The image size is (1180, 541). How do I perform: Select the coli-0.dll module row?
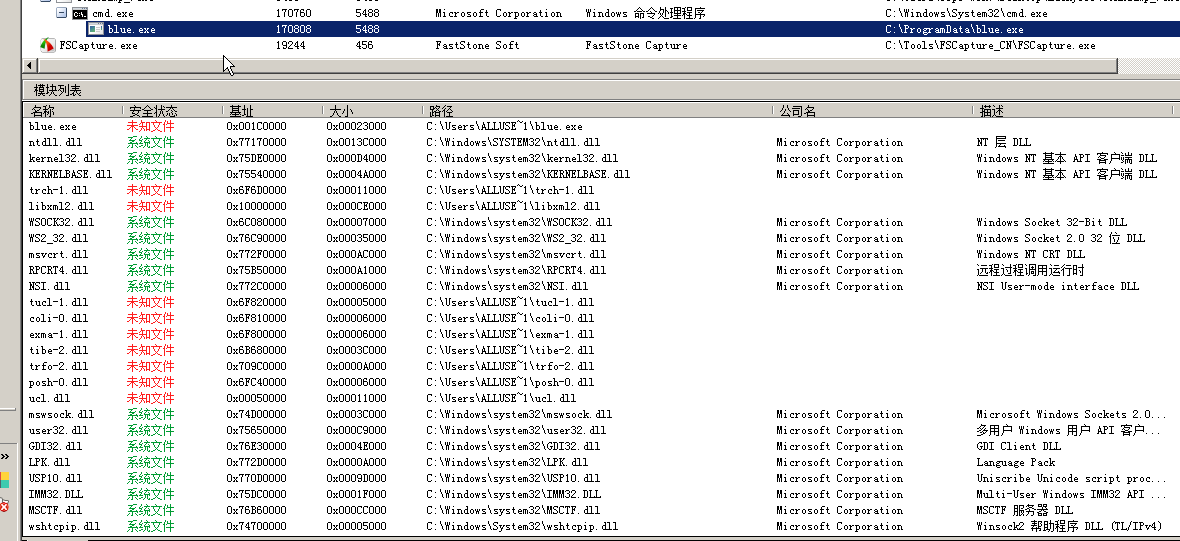coord(601,318)
